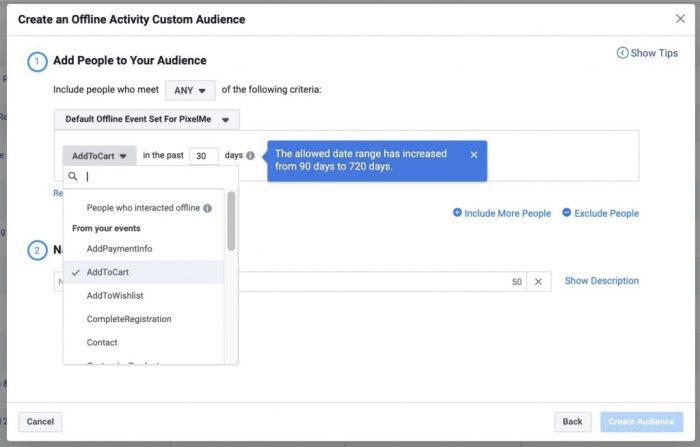This screenshot has height=447, width=700.
Task: Click the Show Tips icon
Action: coord(622,53)
